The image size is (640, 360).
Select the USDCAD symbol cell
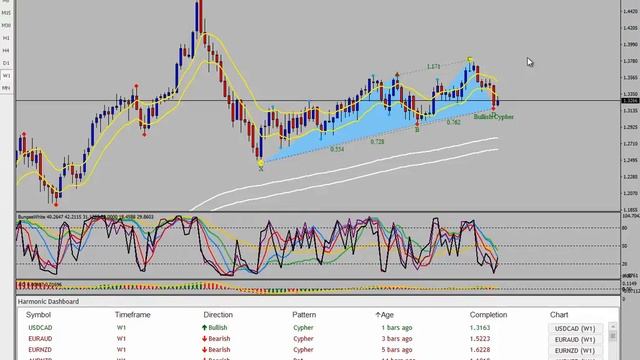(x=40, y=328)
